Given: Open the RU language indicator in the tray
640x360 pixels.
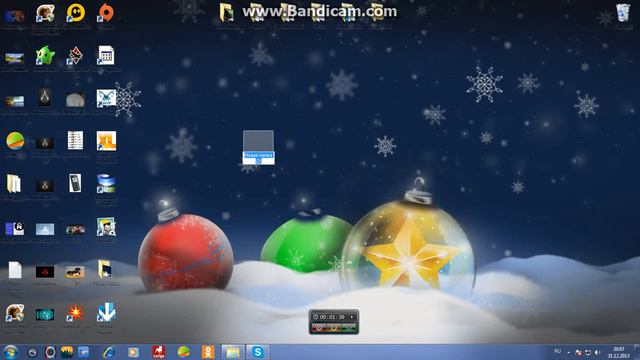Looking at the screenshot, I should pyautogui.click(x=557, y=351).
